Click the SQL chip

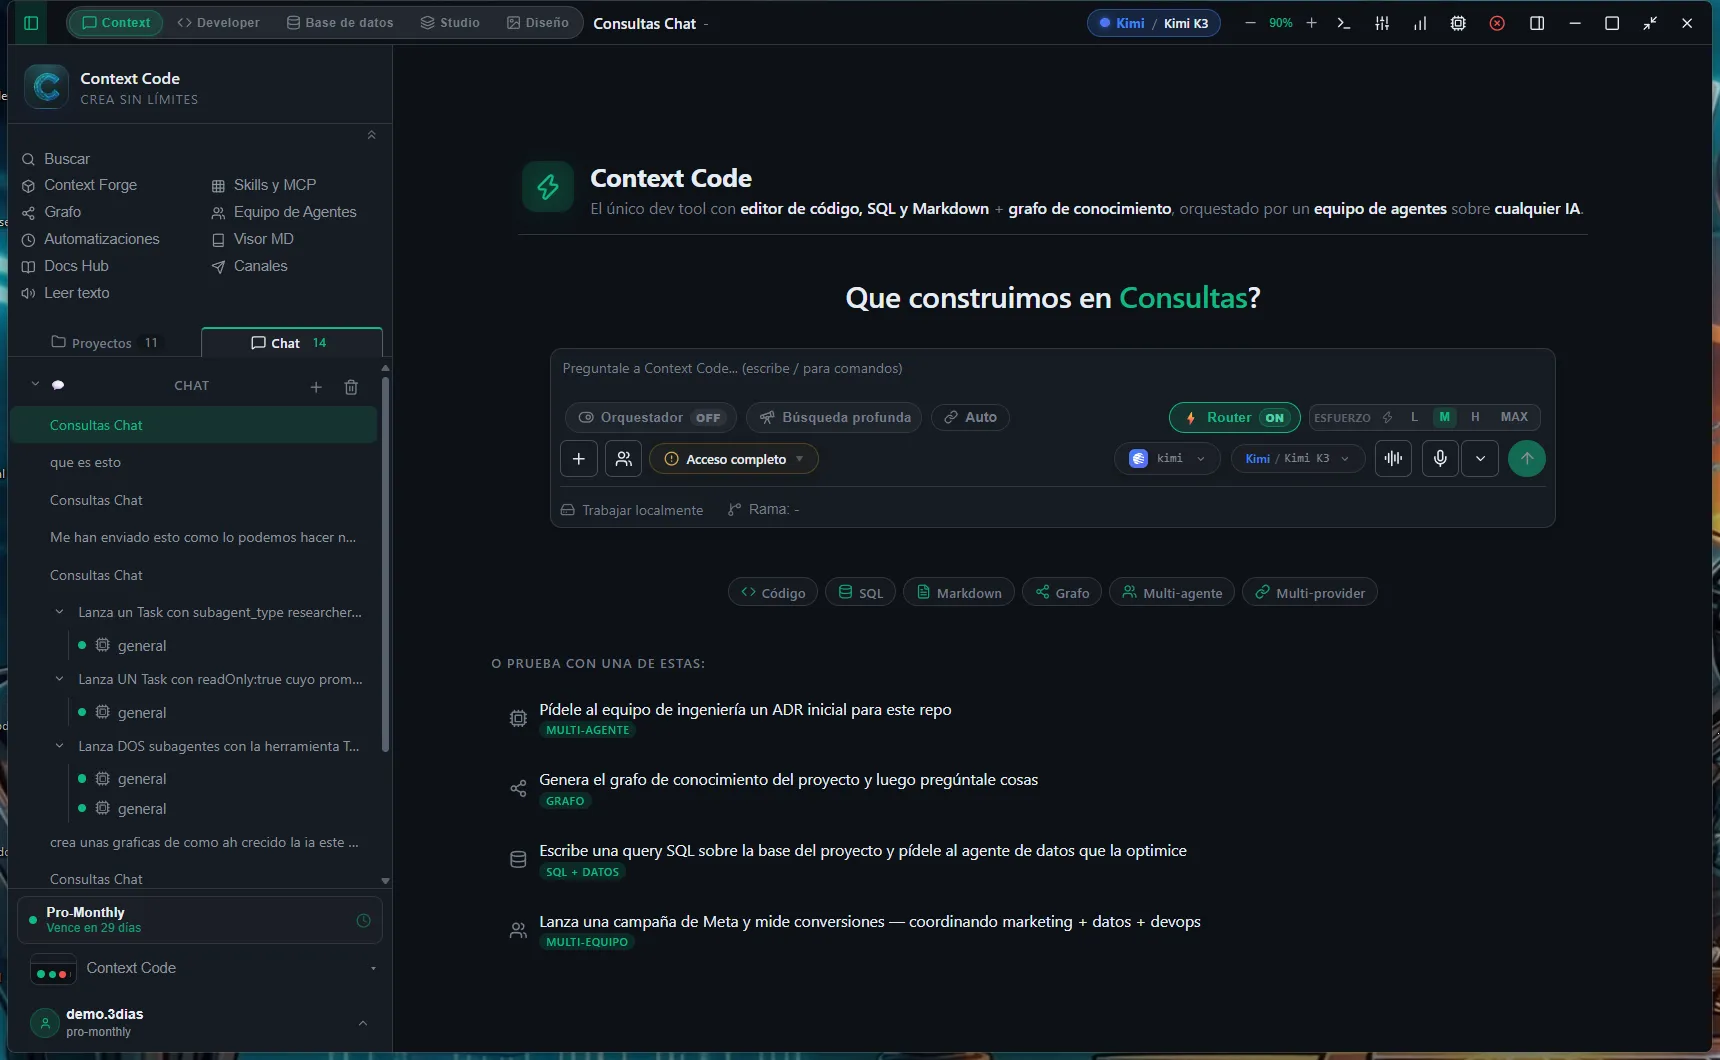[x=860, y=593]
